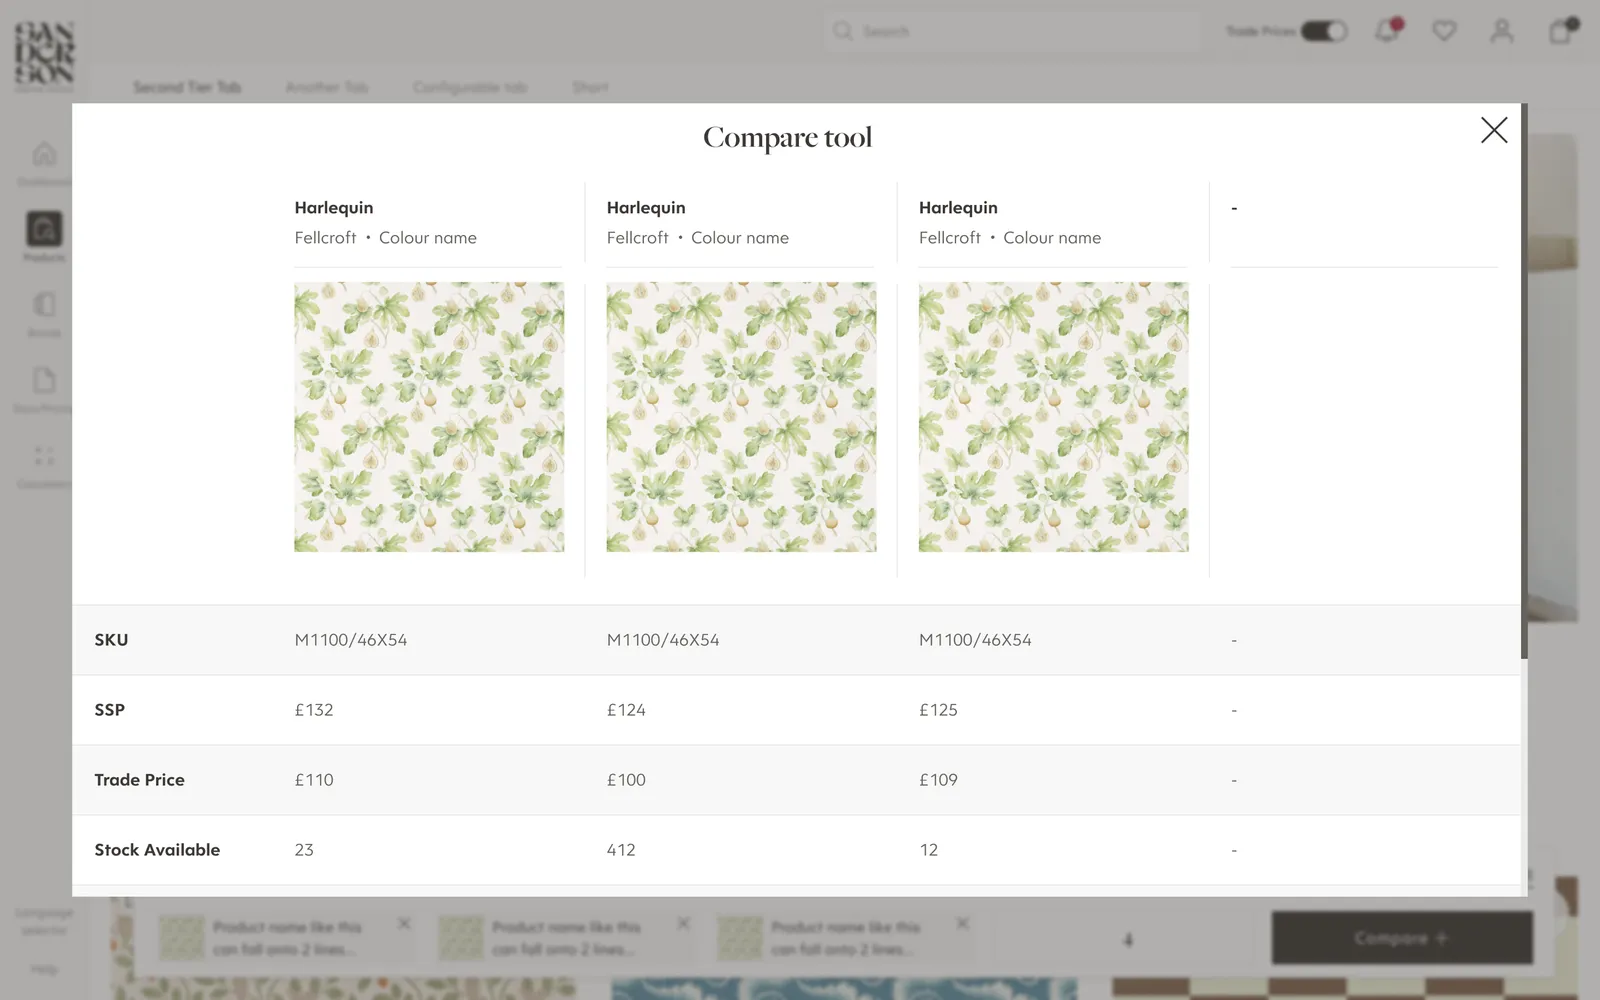Image resolution: width=1600 pixels, height=1000 pixels.
Task: Select the £132 SSP value
Action: pyautogui.click(x=314, y=710)
